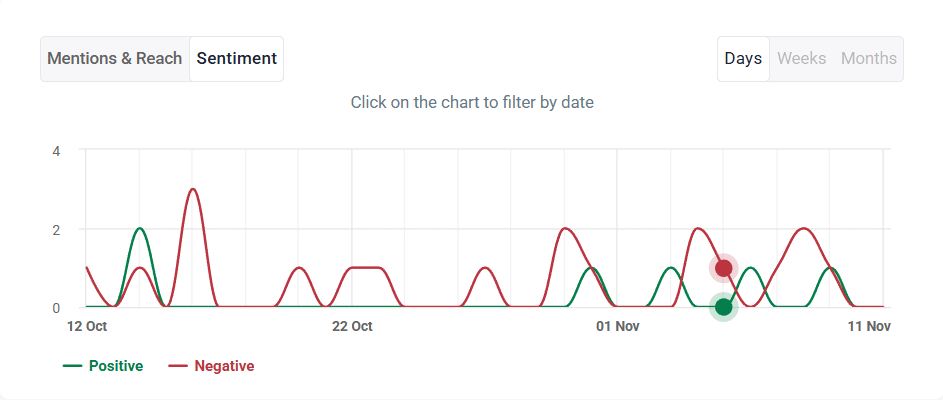
Task: Switch to the Mentions & Reach tab
Action: tap(115, 58)
